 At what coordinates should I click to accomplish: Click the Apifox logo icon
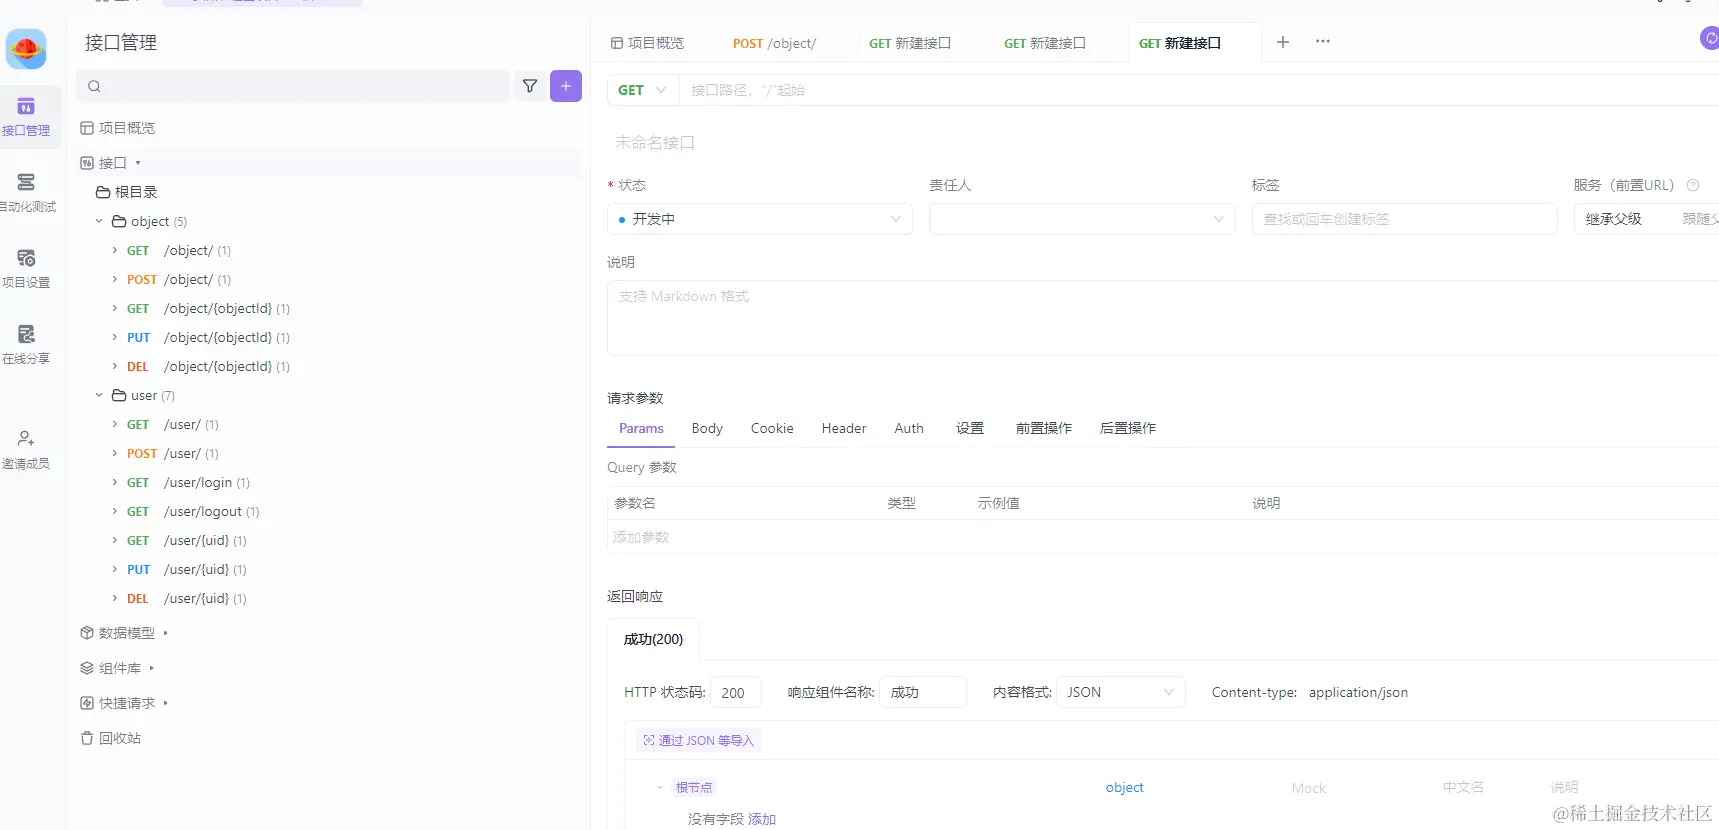click(x=26, y=48)
